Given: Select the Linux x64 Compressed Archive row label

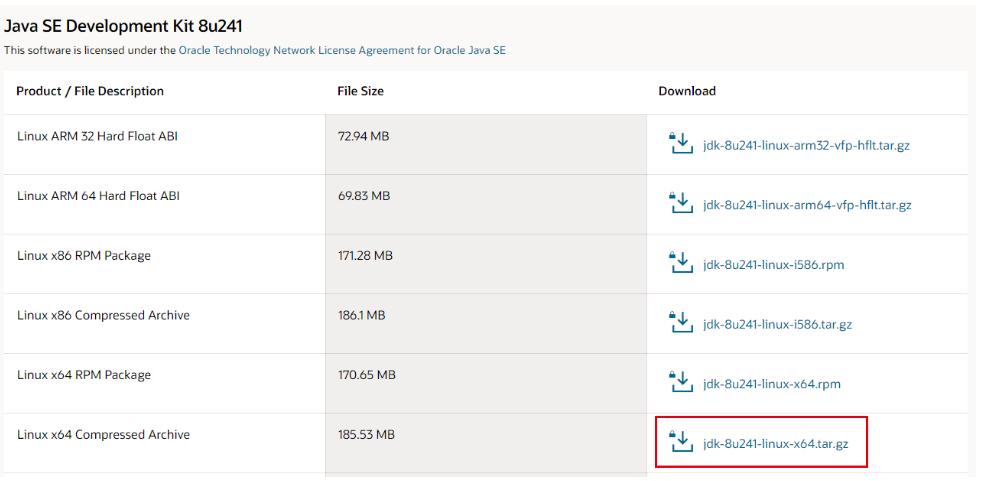Looking at the screenshot, I should [103, 435].
